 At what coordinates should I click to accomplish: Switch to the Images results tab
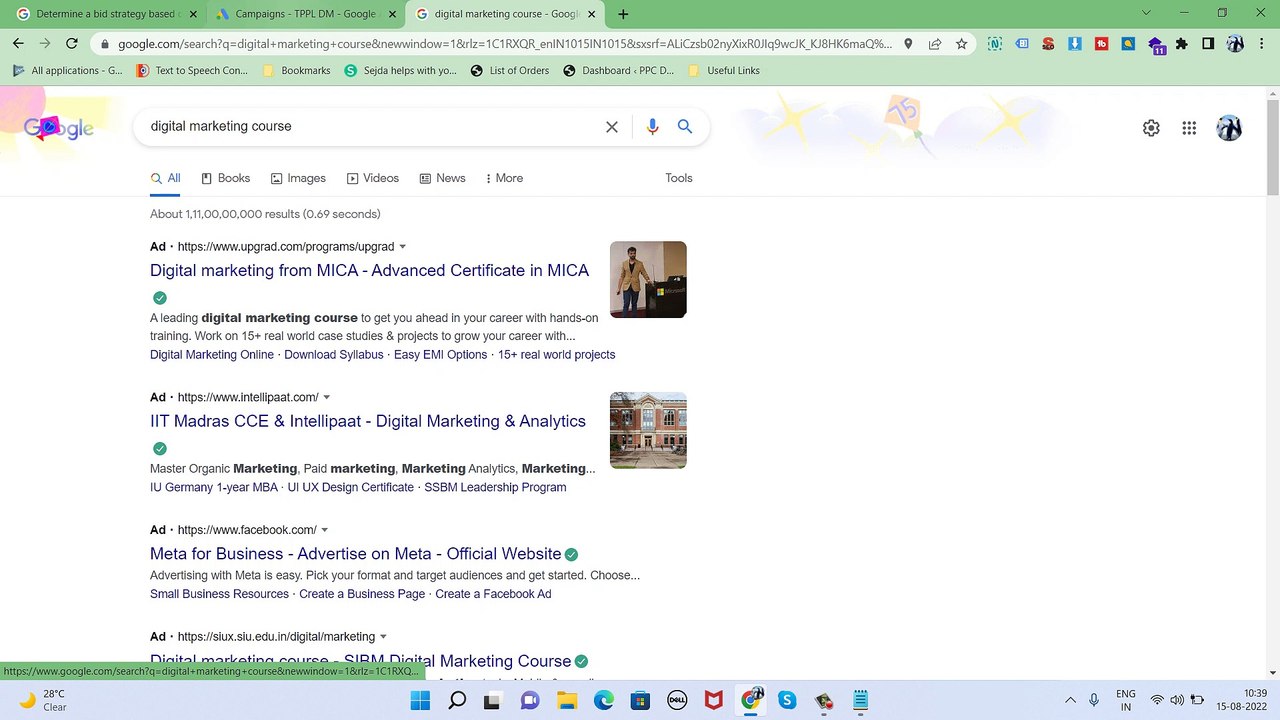click(298, 178)
